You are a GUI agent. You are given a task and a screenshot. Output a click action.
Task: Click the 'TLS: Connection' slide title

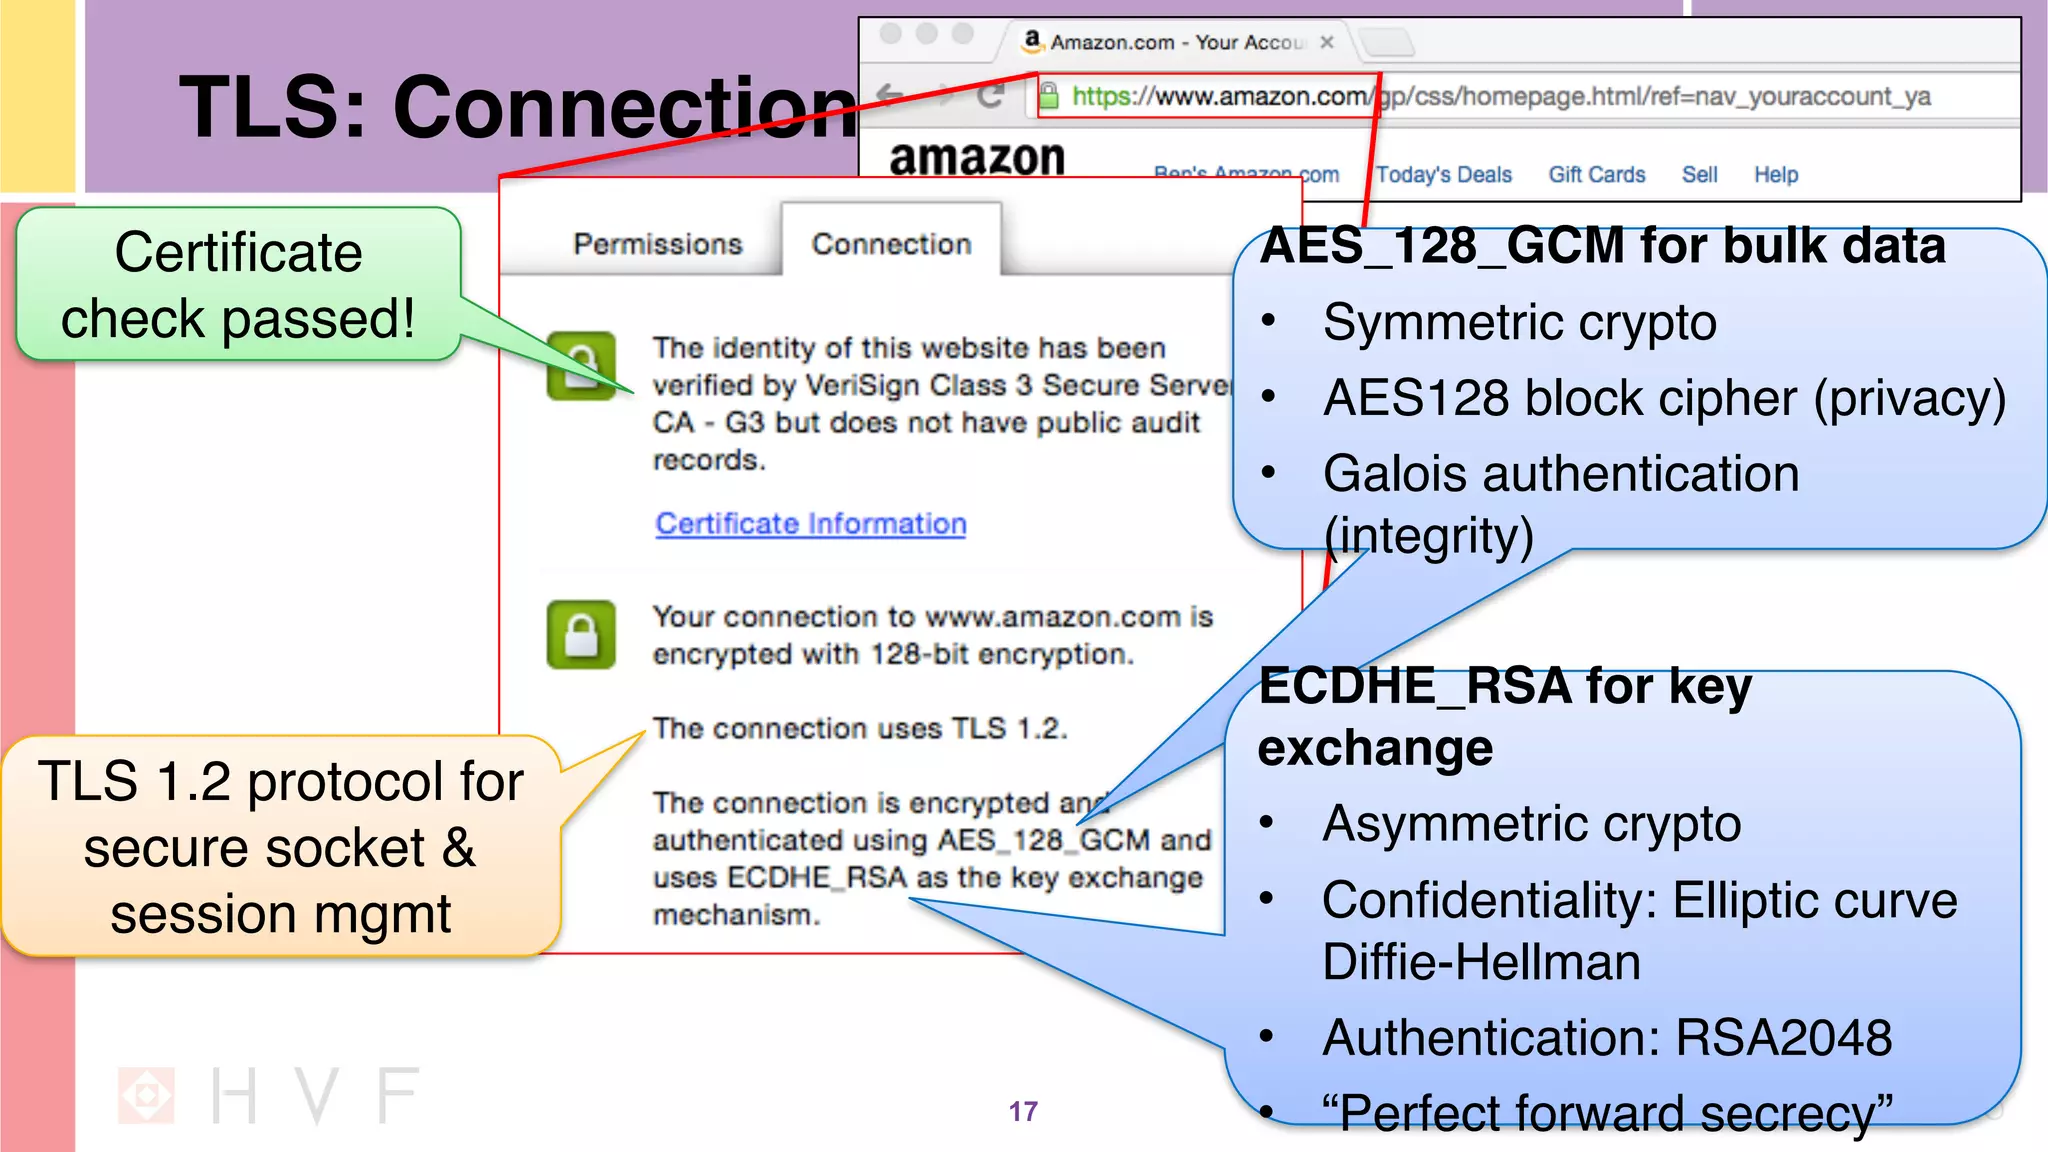[x=518, y=107]
